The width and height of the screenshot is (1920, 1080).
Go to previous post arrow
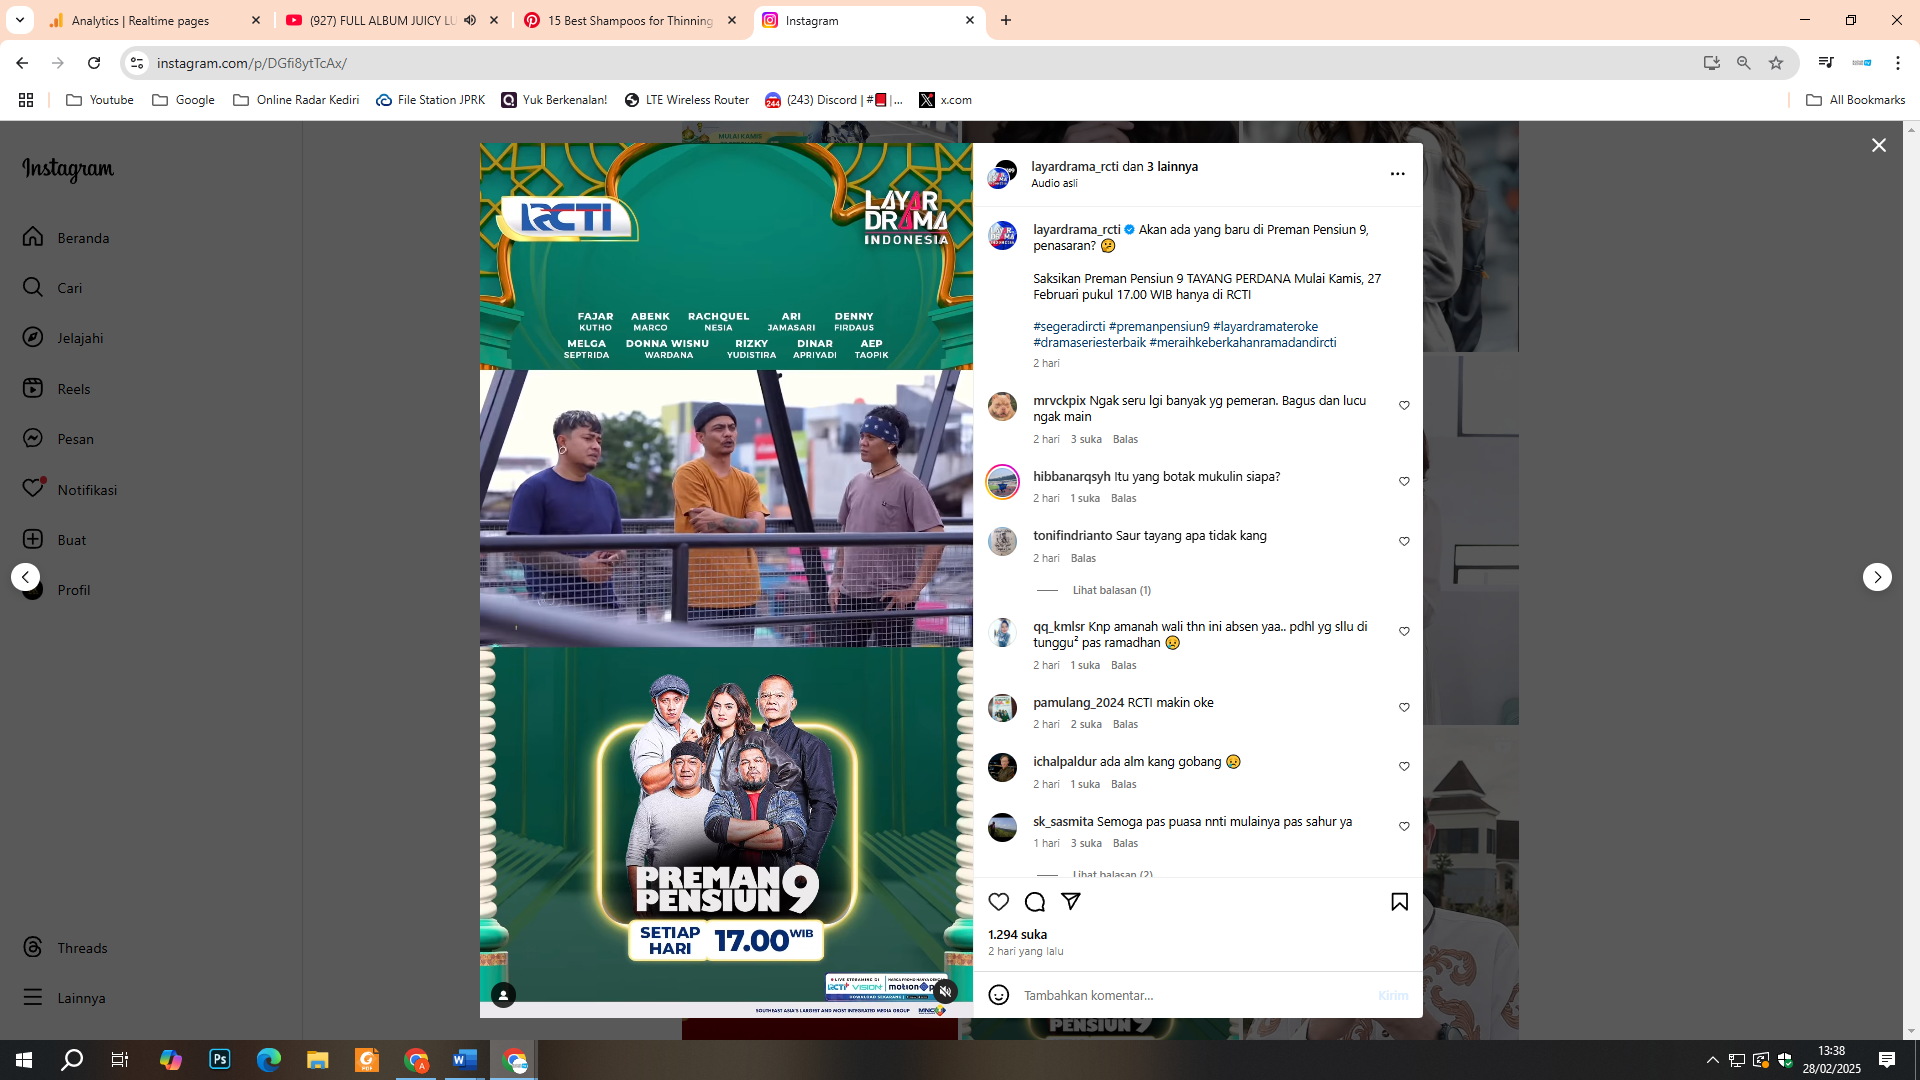(x=25, y=577)
